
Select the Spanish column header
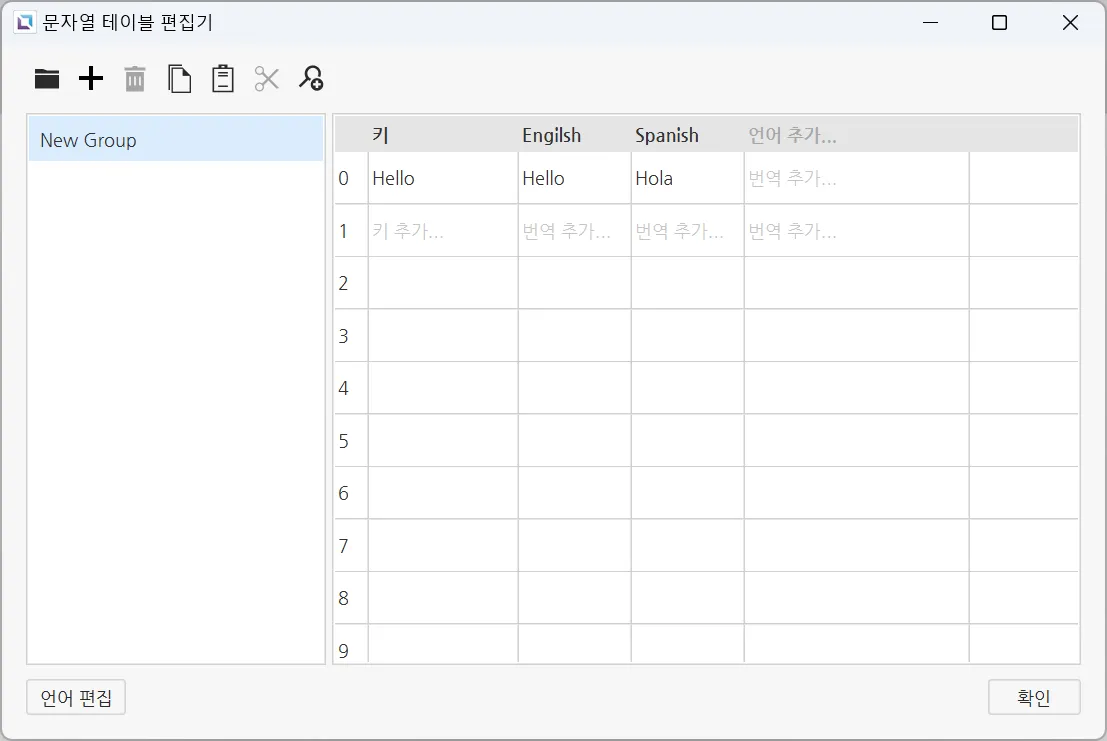click(666, 136)
